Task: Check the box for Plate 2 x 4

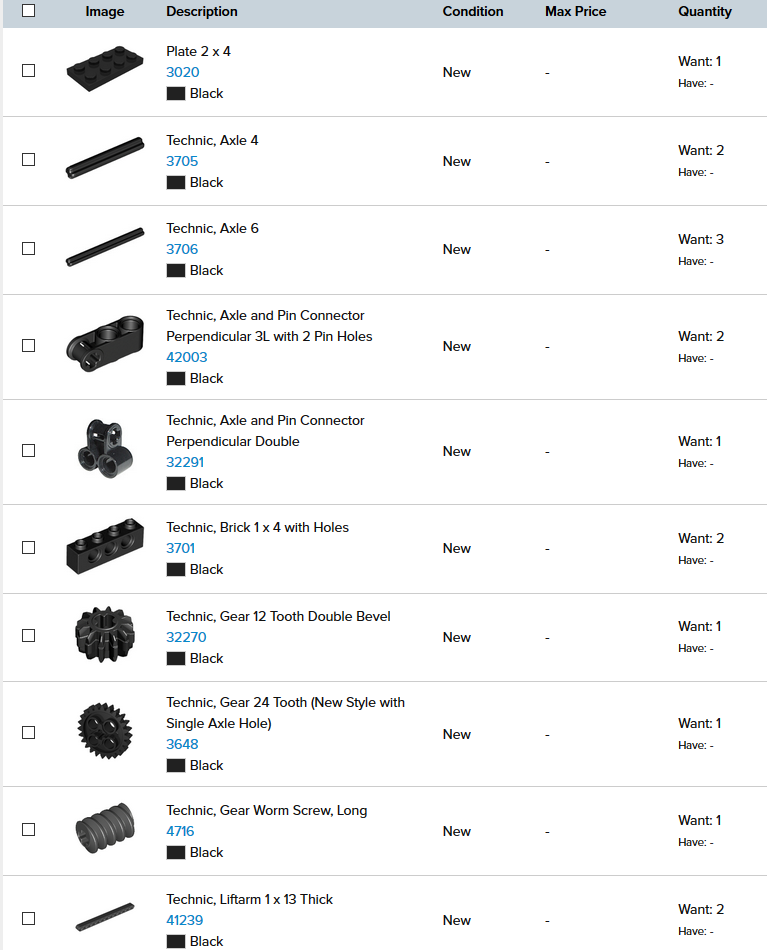Action: [x=28, y=70]
